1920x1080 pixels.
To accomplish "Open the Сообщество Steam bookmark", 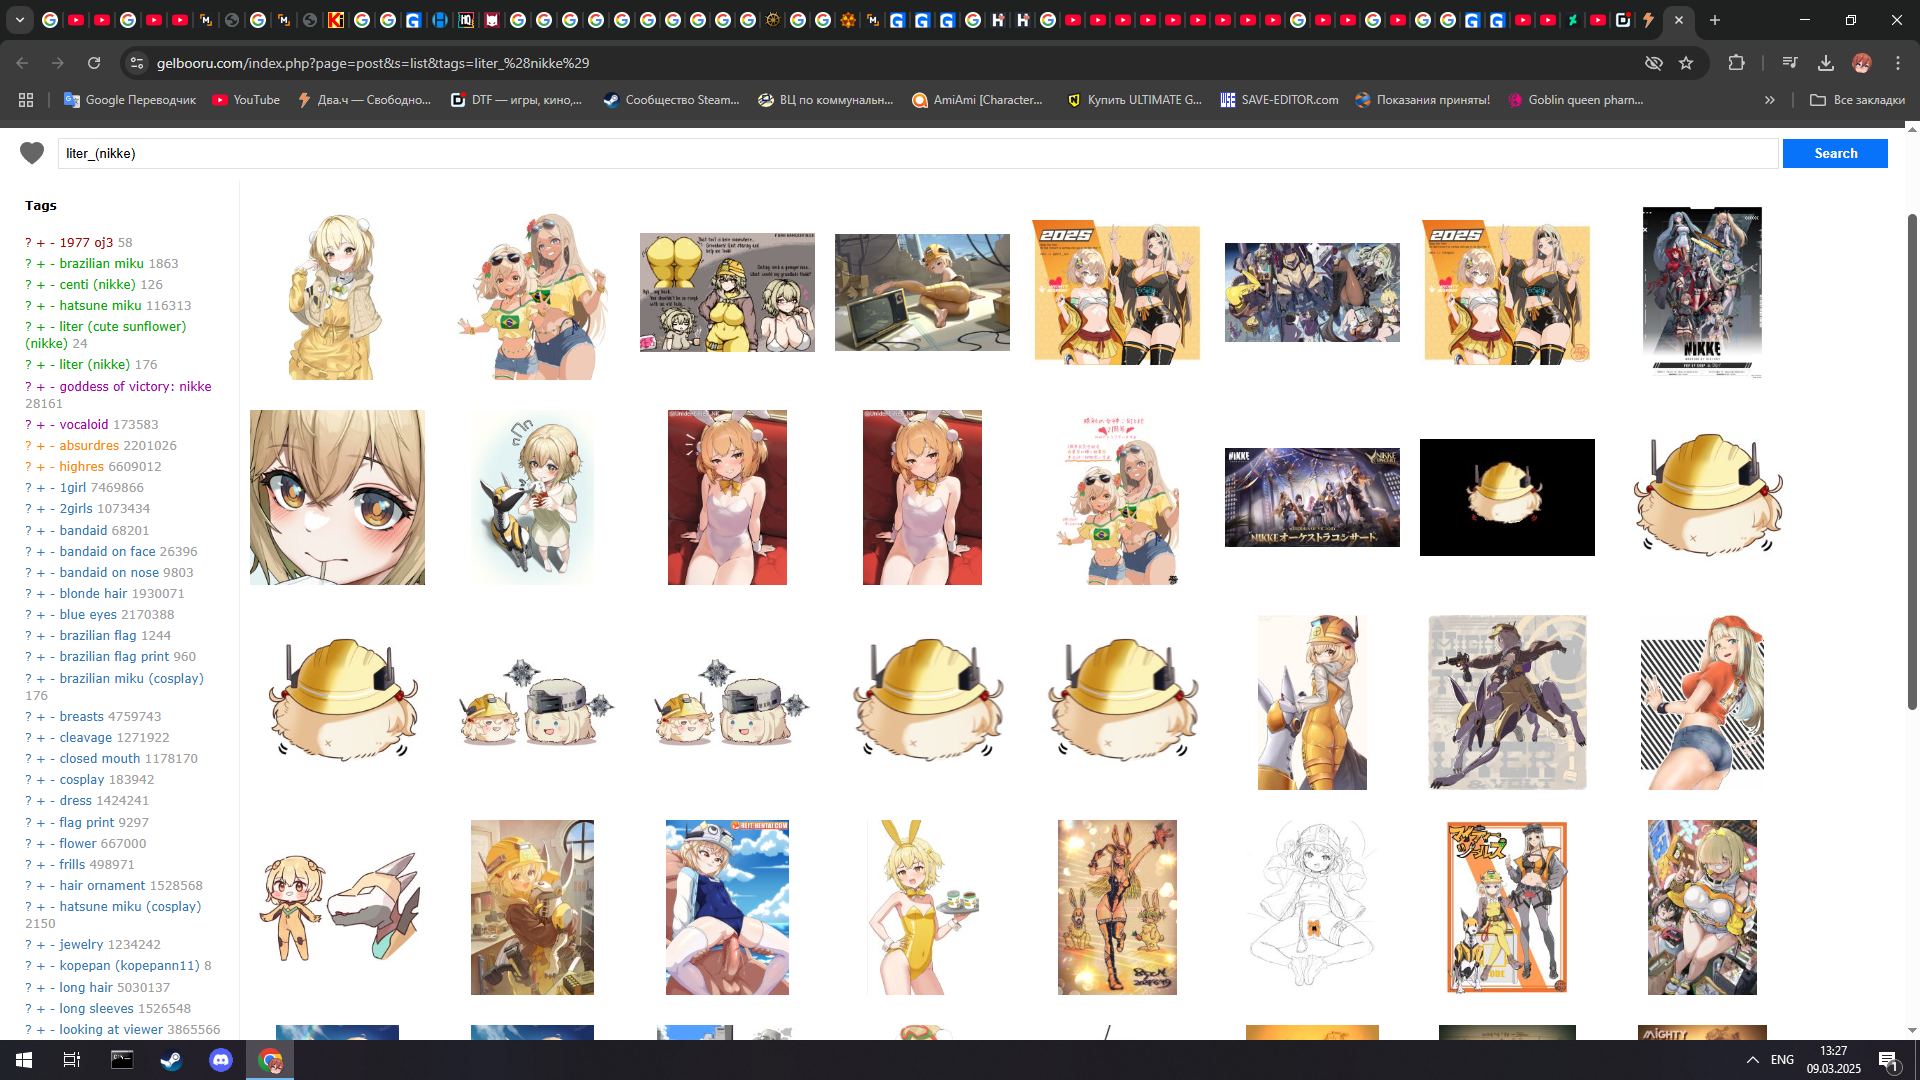I will [671, 100].
